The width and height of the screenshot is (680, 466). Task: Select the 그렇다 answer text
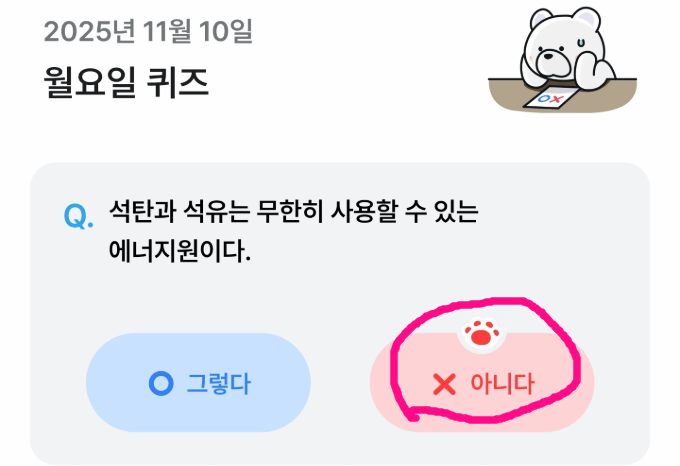219,384
